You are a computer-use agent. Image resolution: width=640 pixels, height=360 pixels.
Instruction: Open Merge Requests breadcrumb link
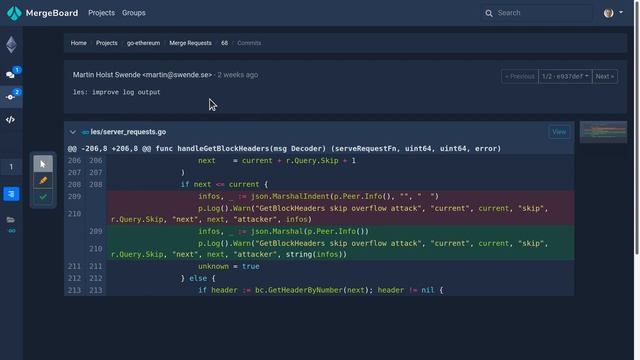click(190, 43)
